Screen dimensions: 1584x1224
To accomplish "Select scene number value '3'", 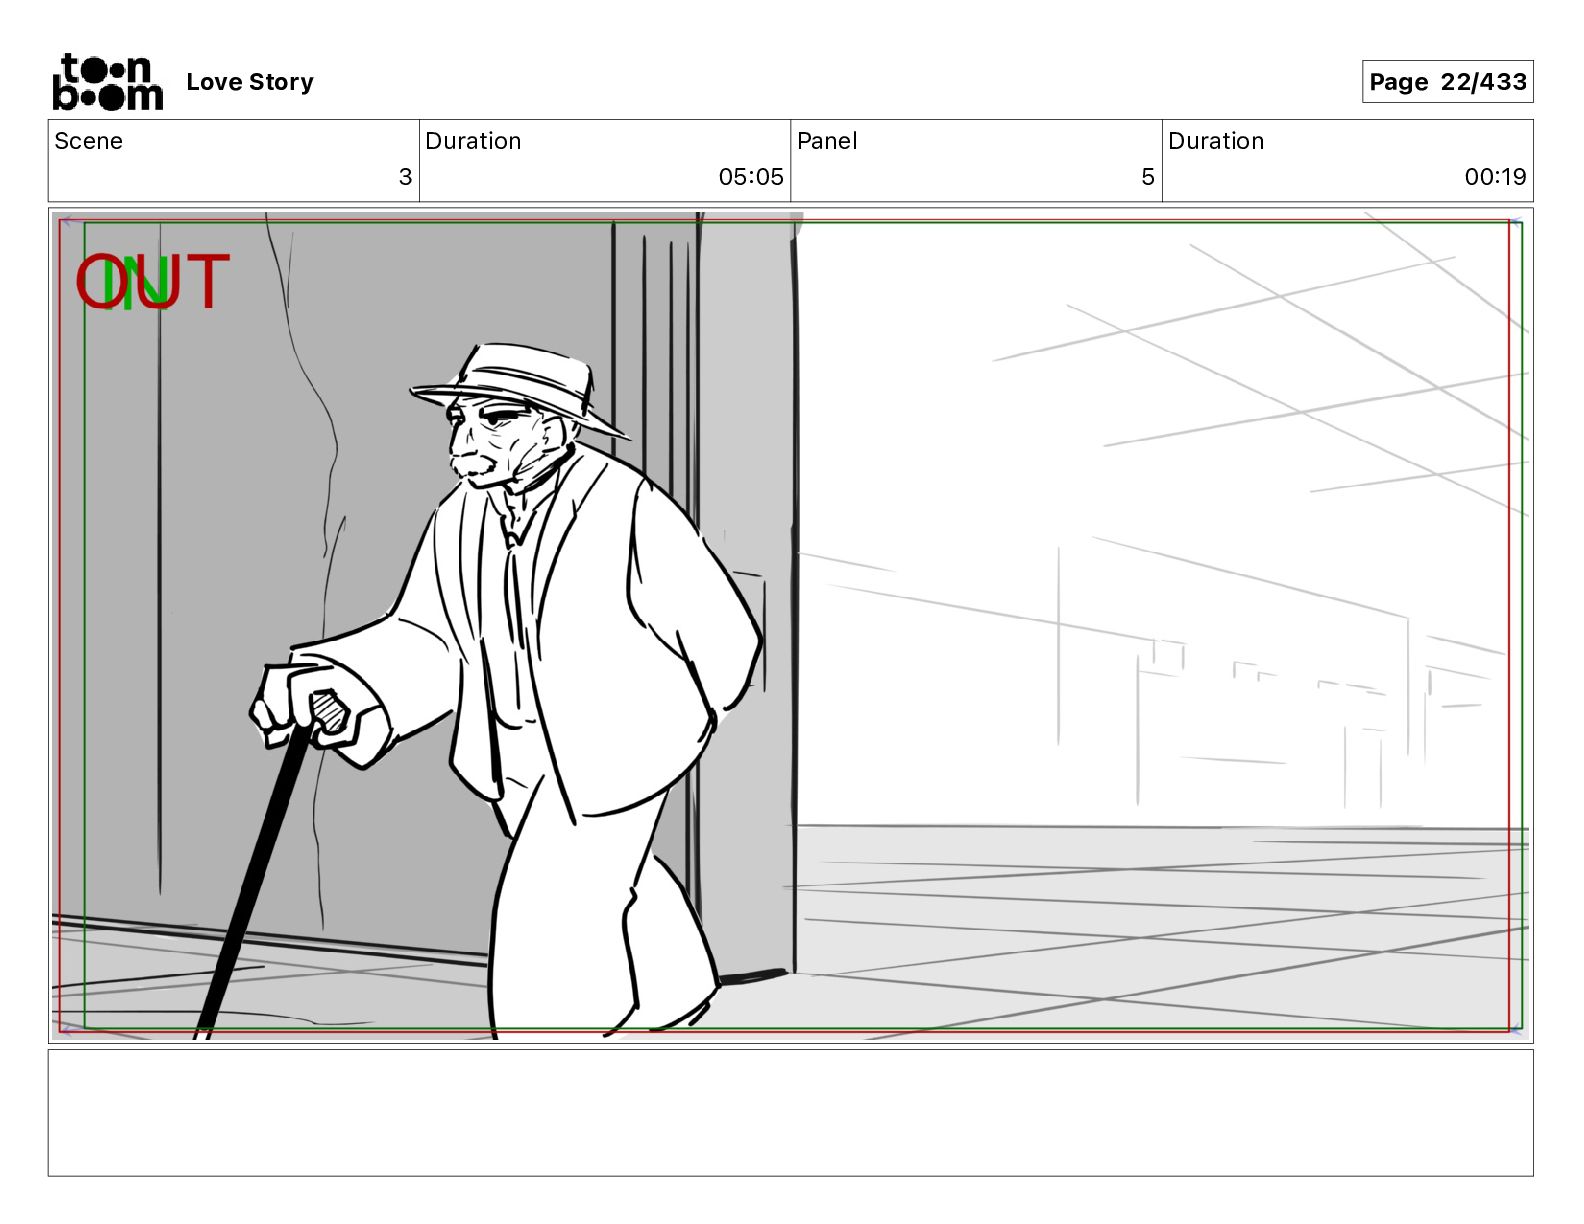I will pyautogui.click(x=405, y=177).
